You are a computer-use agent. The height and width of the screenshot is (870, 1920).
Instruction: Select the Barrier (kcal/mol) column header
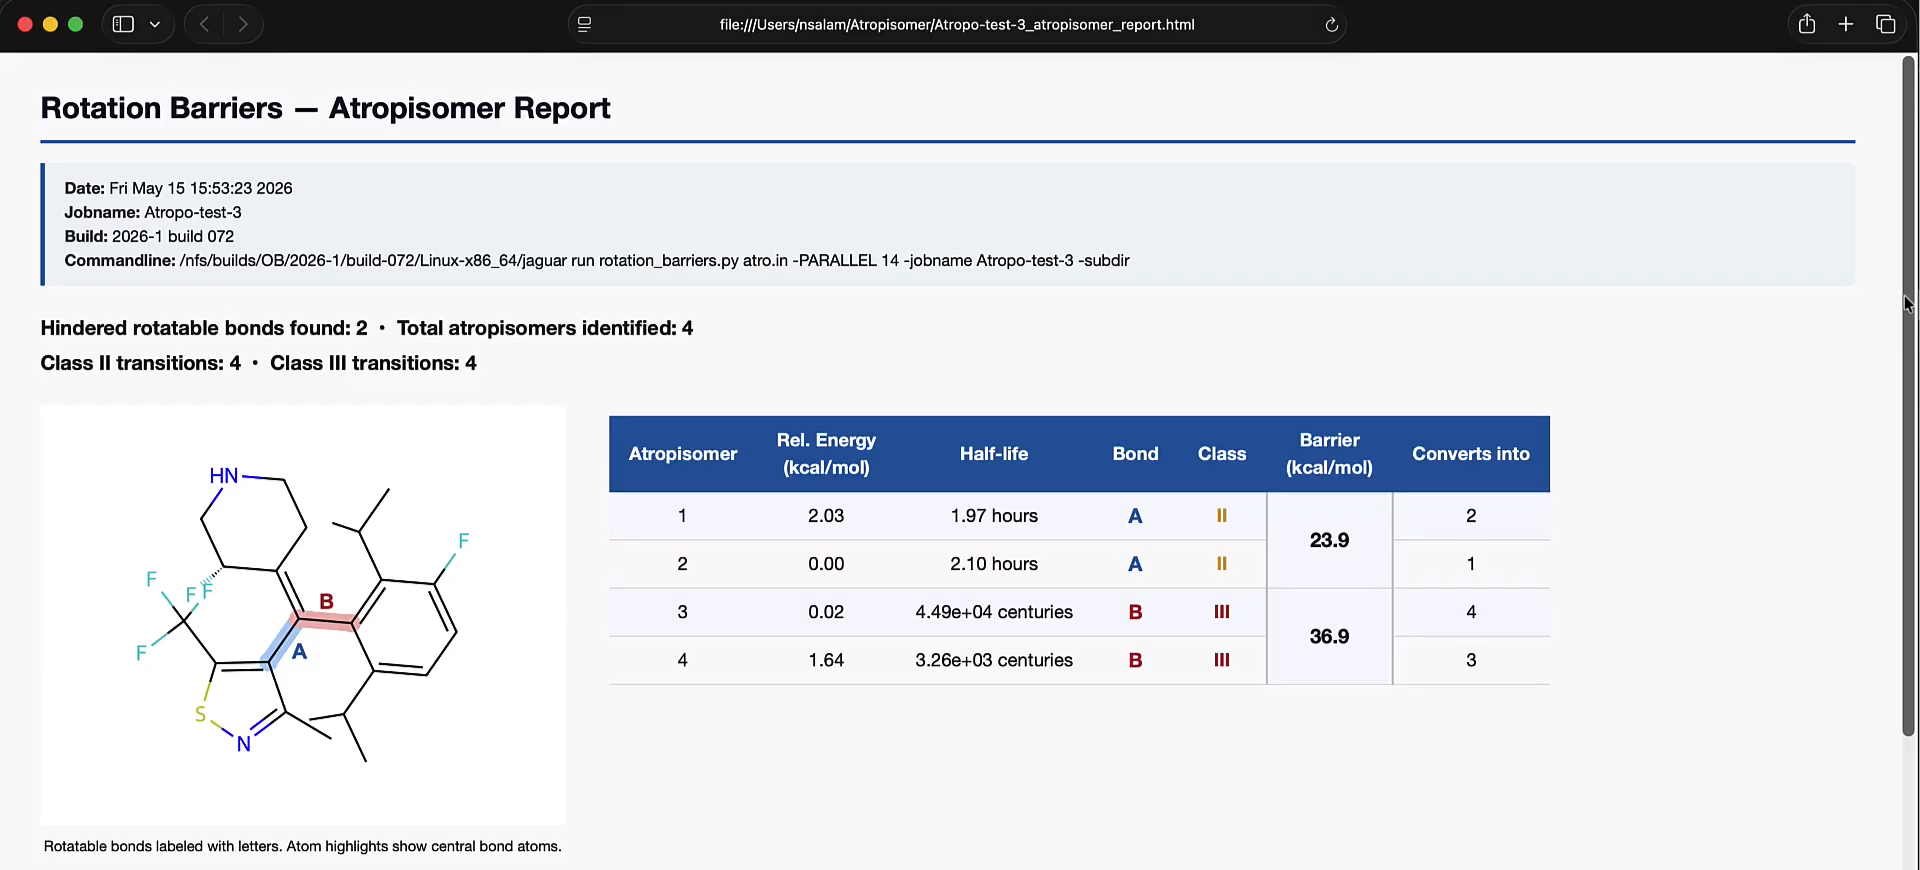[x=1329, y=454]
